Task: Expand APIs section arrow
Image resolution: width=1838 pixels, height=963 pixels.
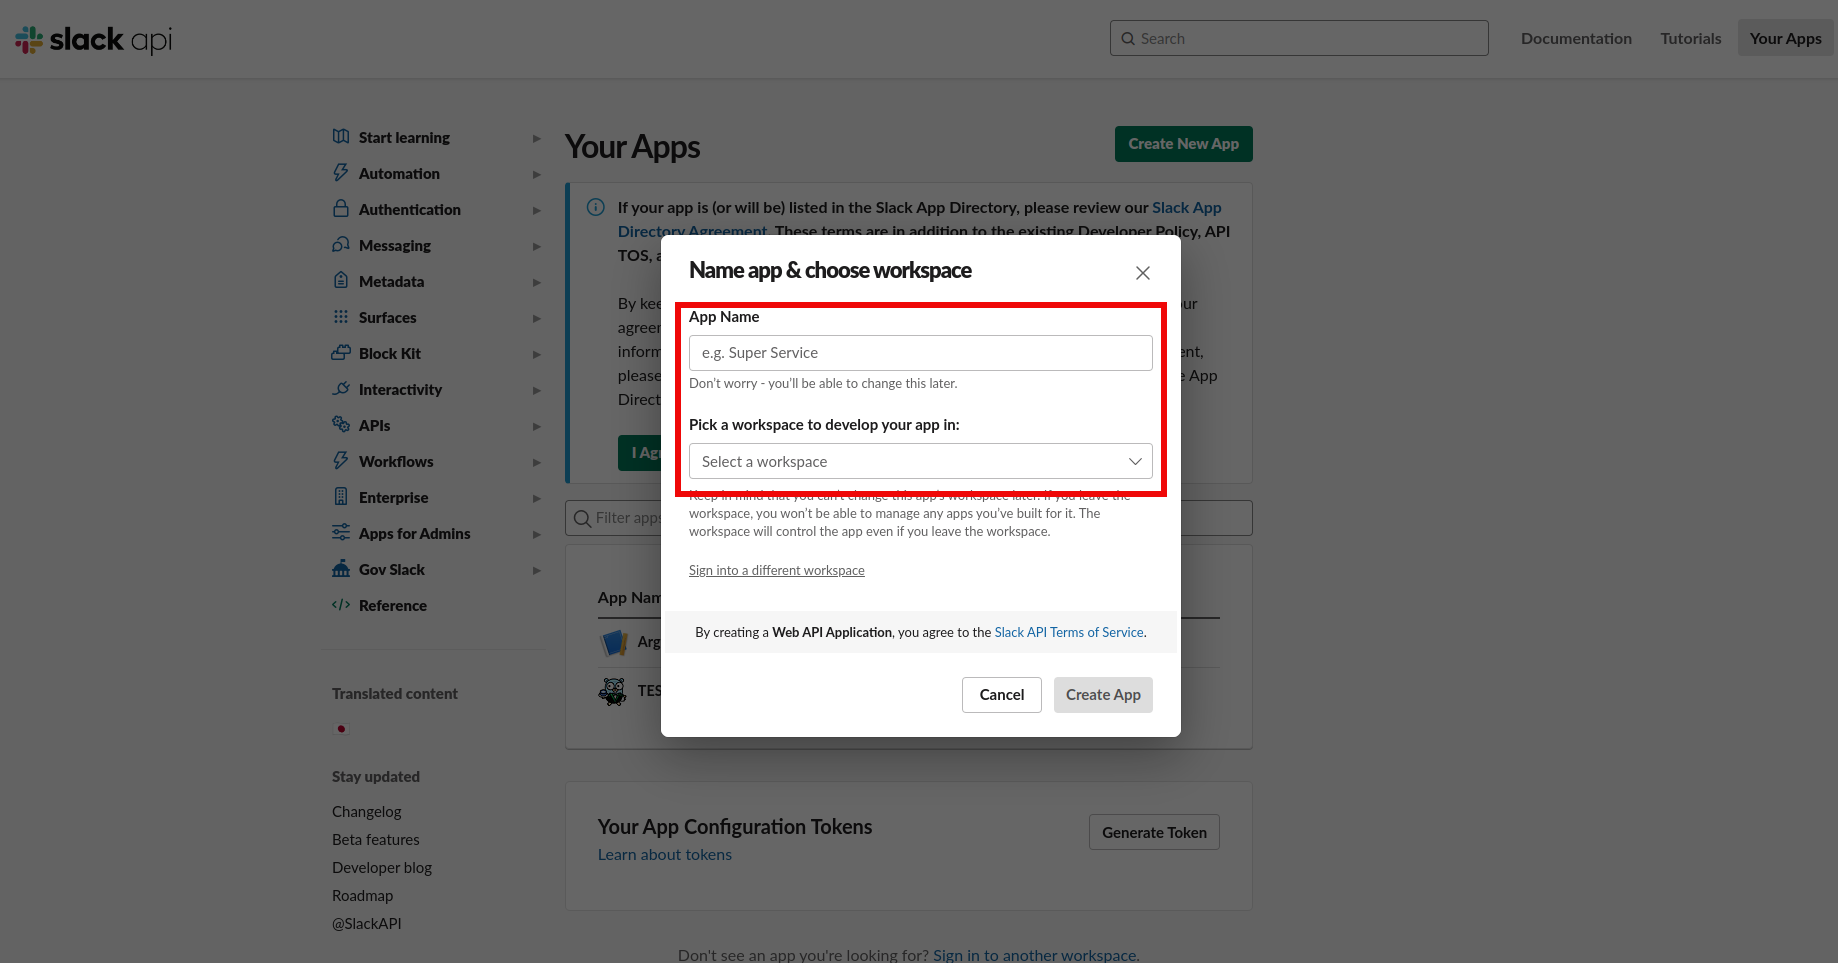Action: pyautogui.click(x=537, y=426)
